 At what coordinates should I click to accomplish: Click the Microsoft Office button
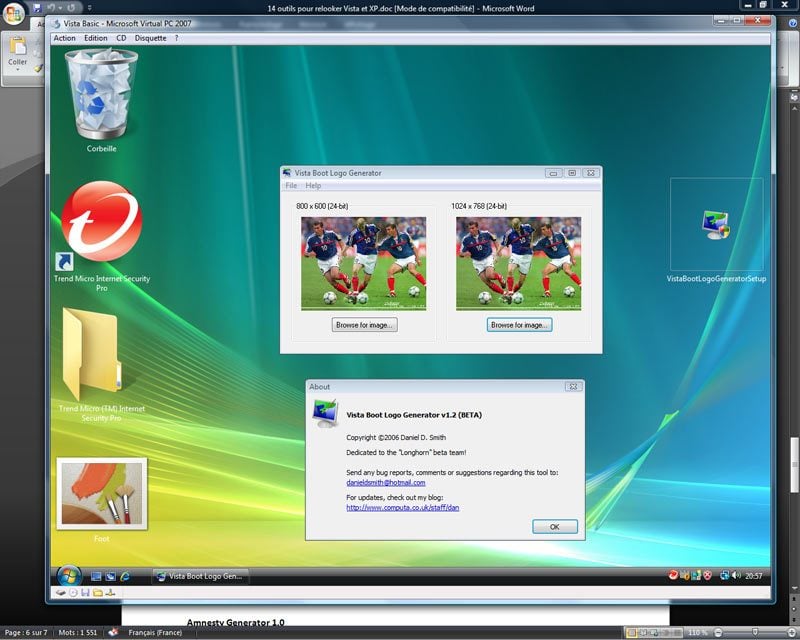pyautogui.click(x=15, y=15)
